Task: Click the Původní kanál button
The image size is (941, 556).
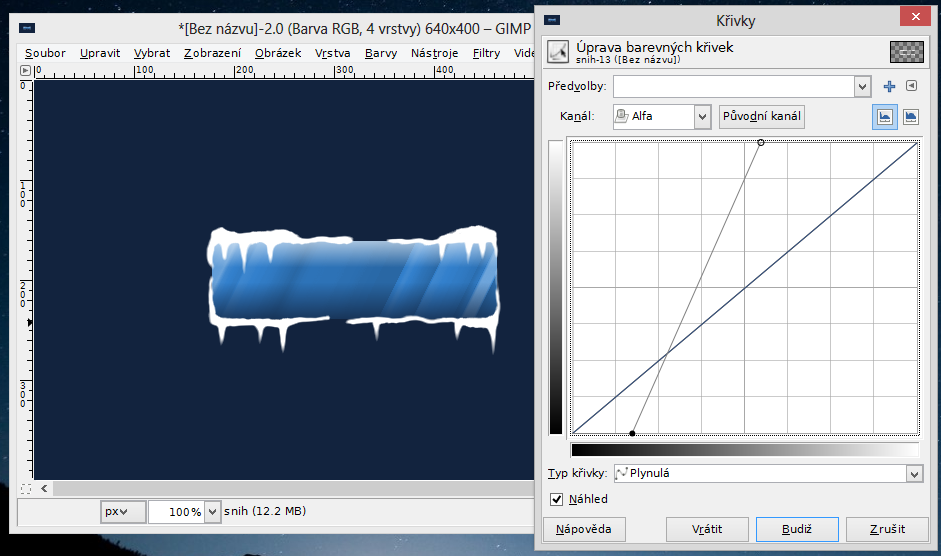Action: coord(762,116)
